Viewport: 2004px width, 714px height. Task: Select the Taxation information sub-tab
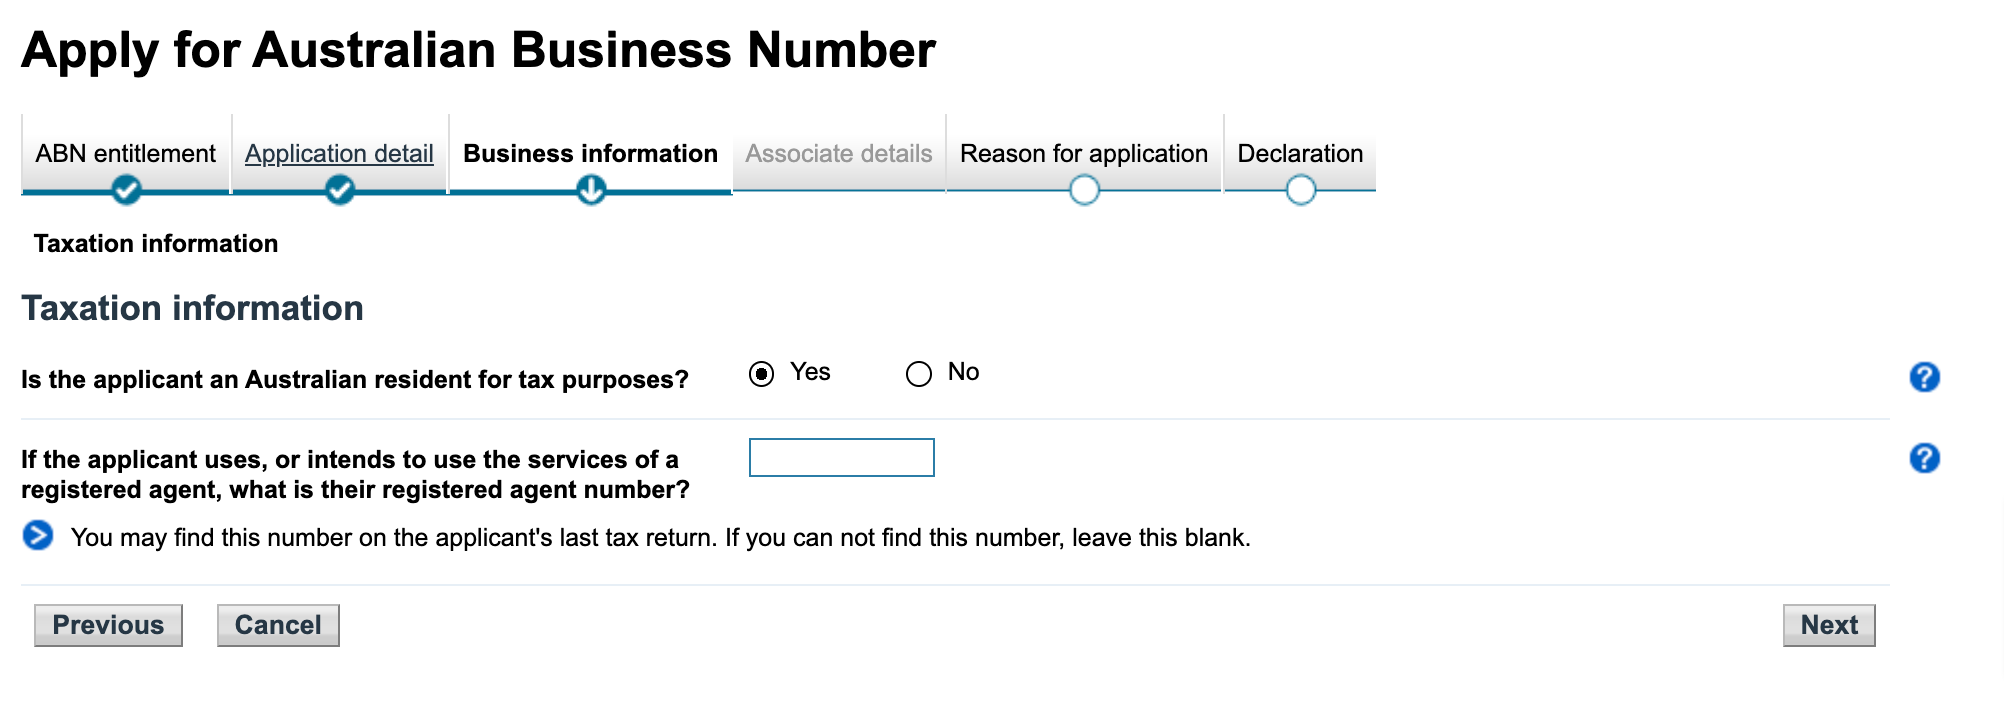pos(156,243)
